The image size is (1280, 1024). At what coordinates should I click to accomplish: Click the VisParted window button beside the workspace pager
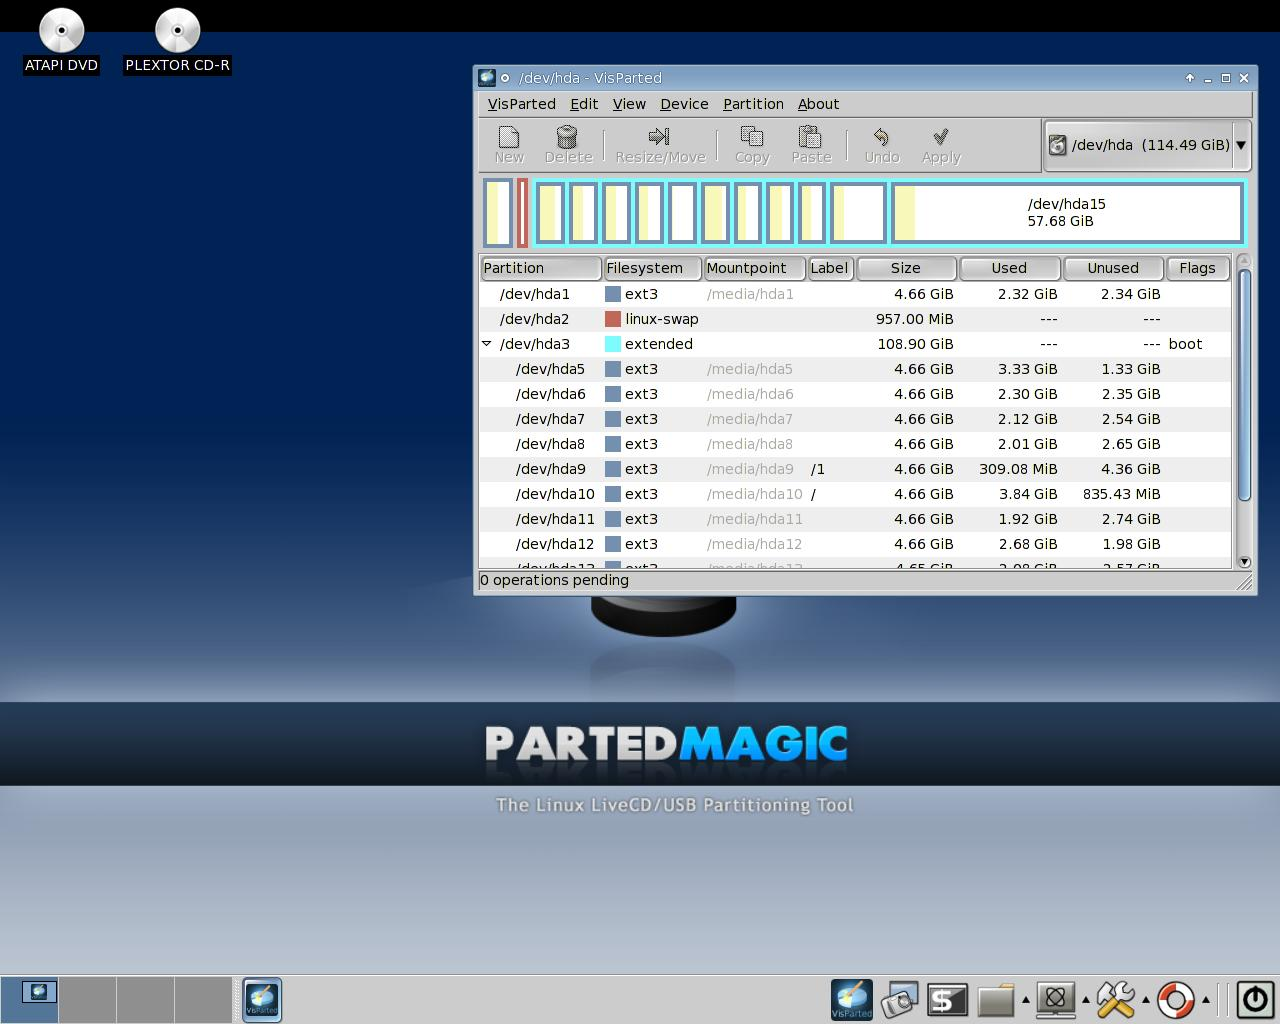click(x=262, y=999)
